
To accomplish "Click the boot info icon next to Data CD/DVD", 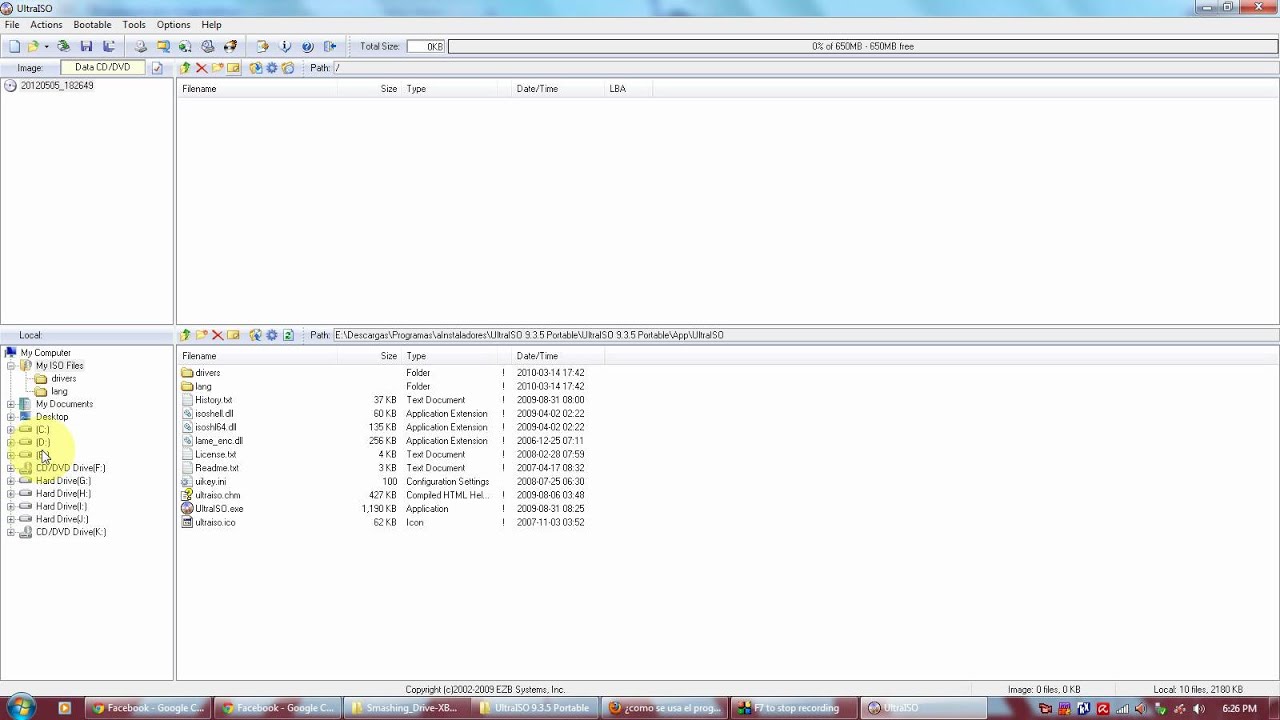I will [157, 68].
